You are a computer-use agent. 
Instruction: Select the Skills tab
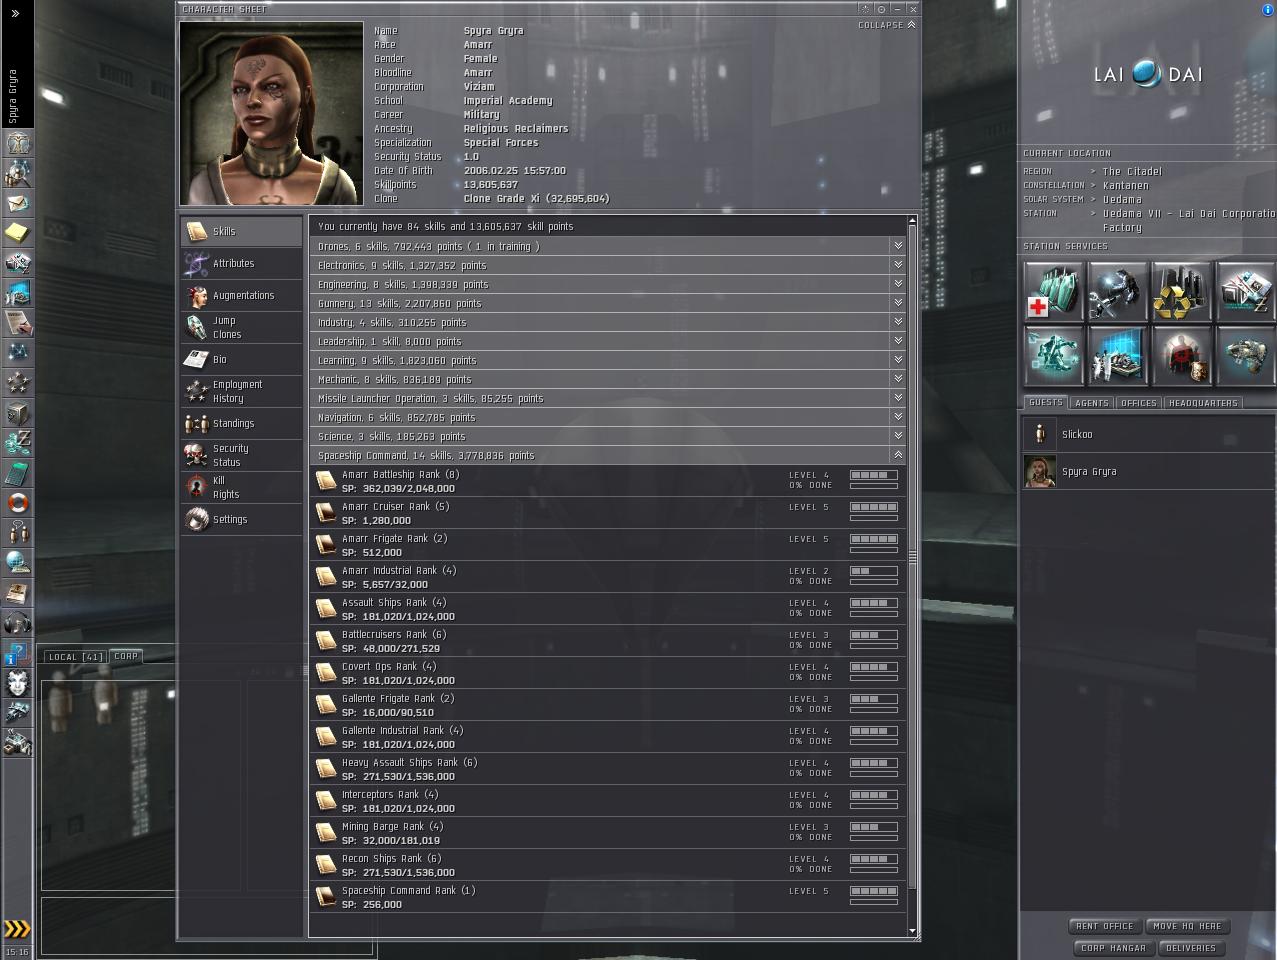[241, 231]
